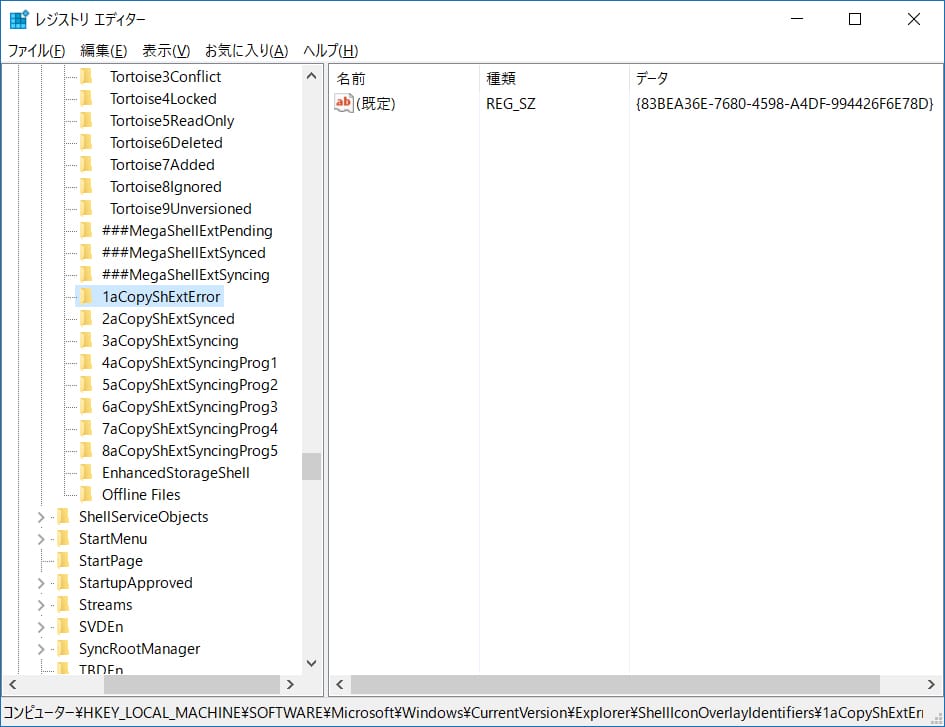Click the 名前 column header
The image size is (945, 727).
click(x=404, y=78)
